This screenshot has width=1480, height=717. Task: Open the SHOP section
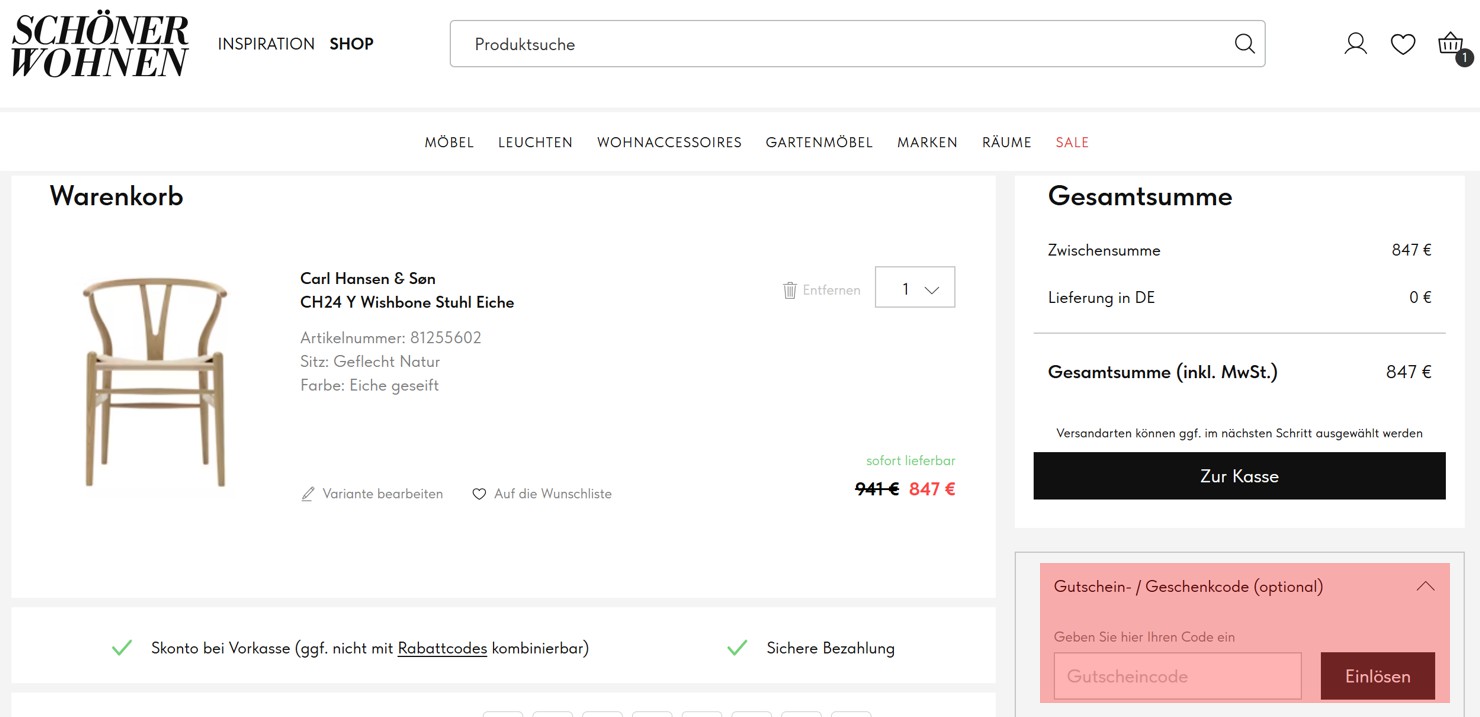point(351,44)
